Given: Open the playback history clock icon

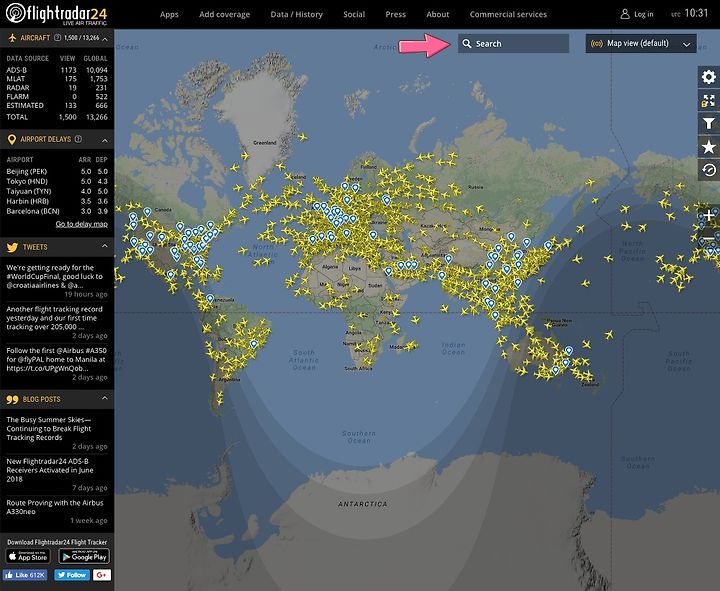Looking at the screenshot, I should point(709,170).
